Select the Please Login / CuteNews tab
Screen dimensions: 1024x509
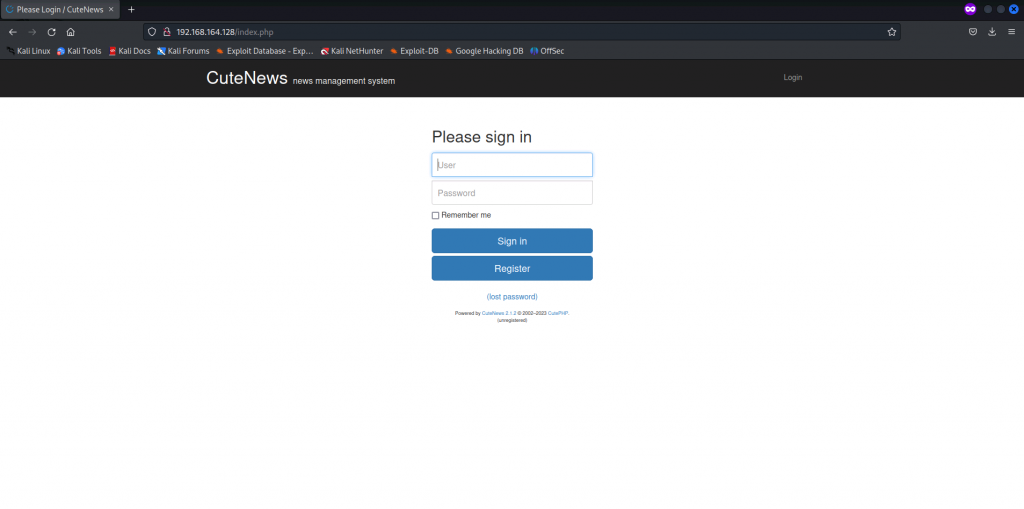60,10
